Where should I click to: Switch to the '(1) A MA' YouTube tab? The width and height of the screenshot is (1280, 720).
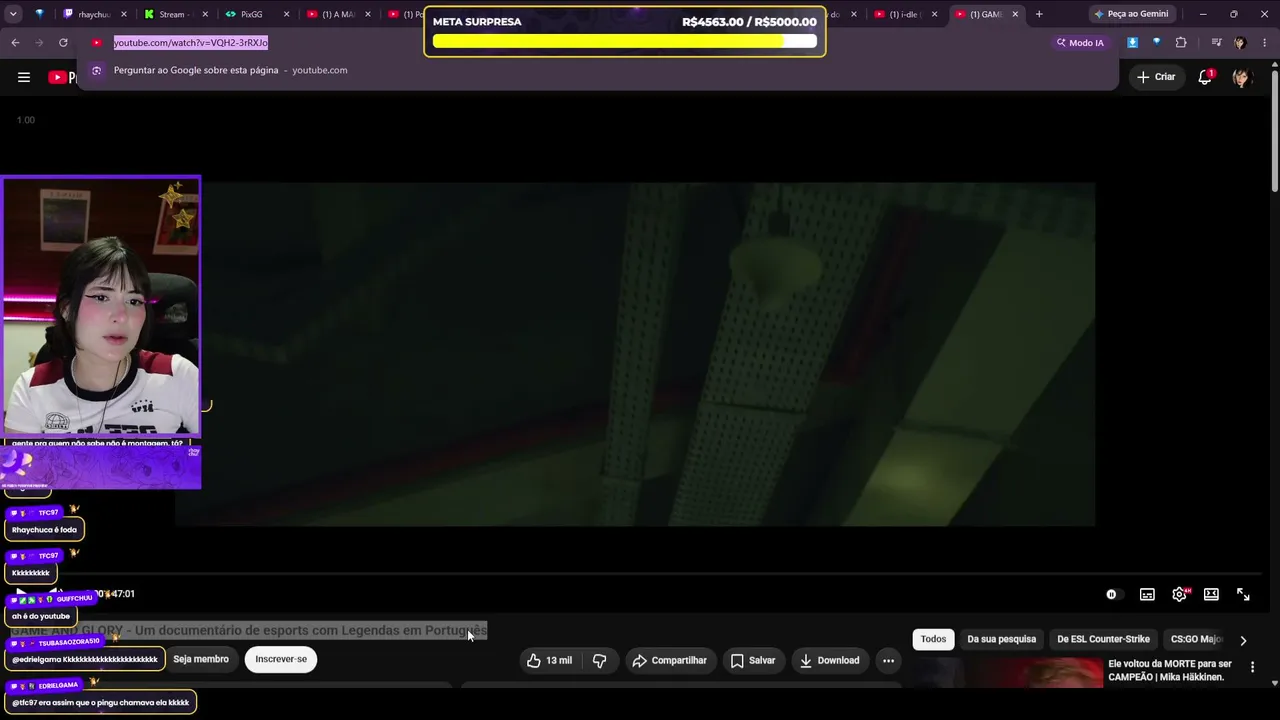[x=337, y=14]
